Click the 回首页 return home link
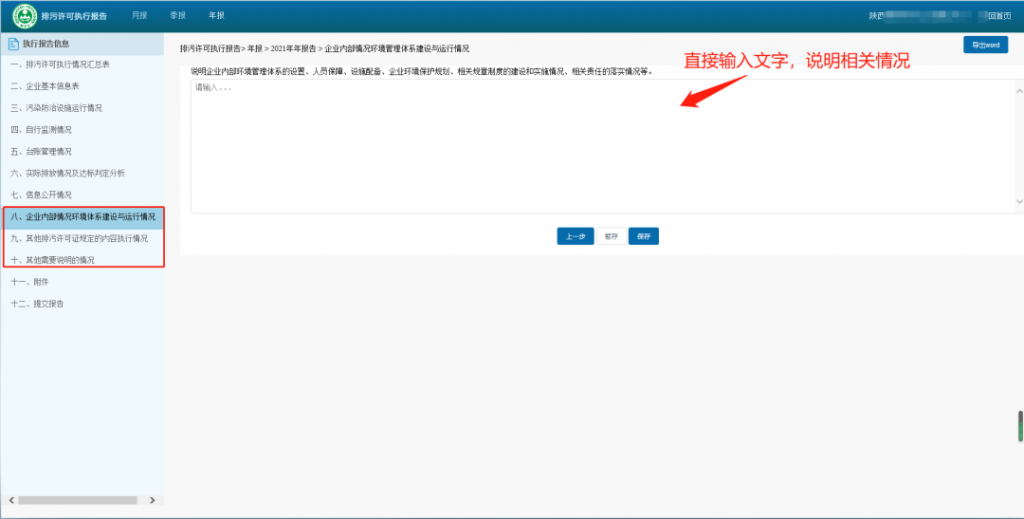Screen dimensions: 1024x519 [x=999, y=16]
